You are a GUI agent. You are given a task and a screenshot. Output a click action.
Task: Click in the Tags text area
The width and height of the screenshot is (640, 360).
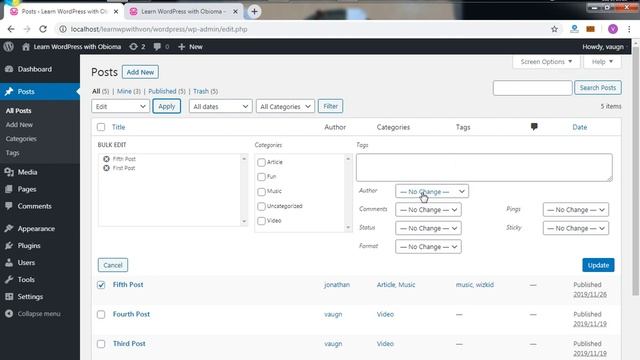pos(484,167)
